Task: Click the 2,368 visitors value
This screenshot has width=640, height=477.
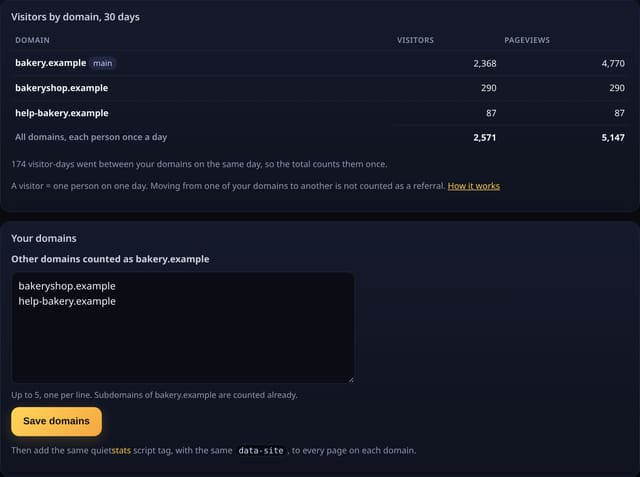Action: tap(485, 64)
